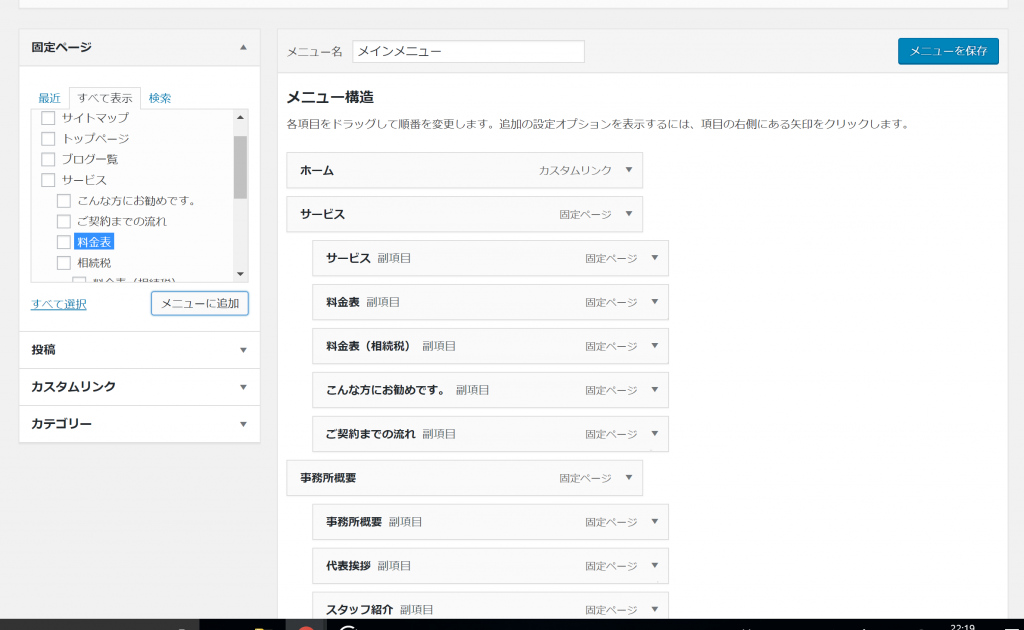
Task: Click the メニューに追加 button
Action: pos(200,304)
